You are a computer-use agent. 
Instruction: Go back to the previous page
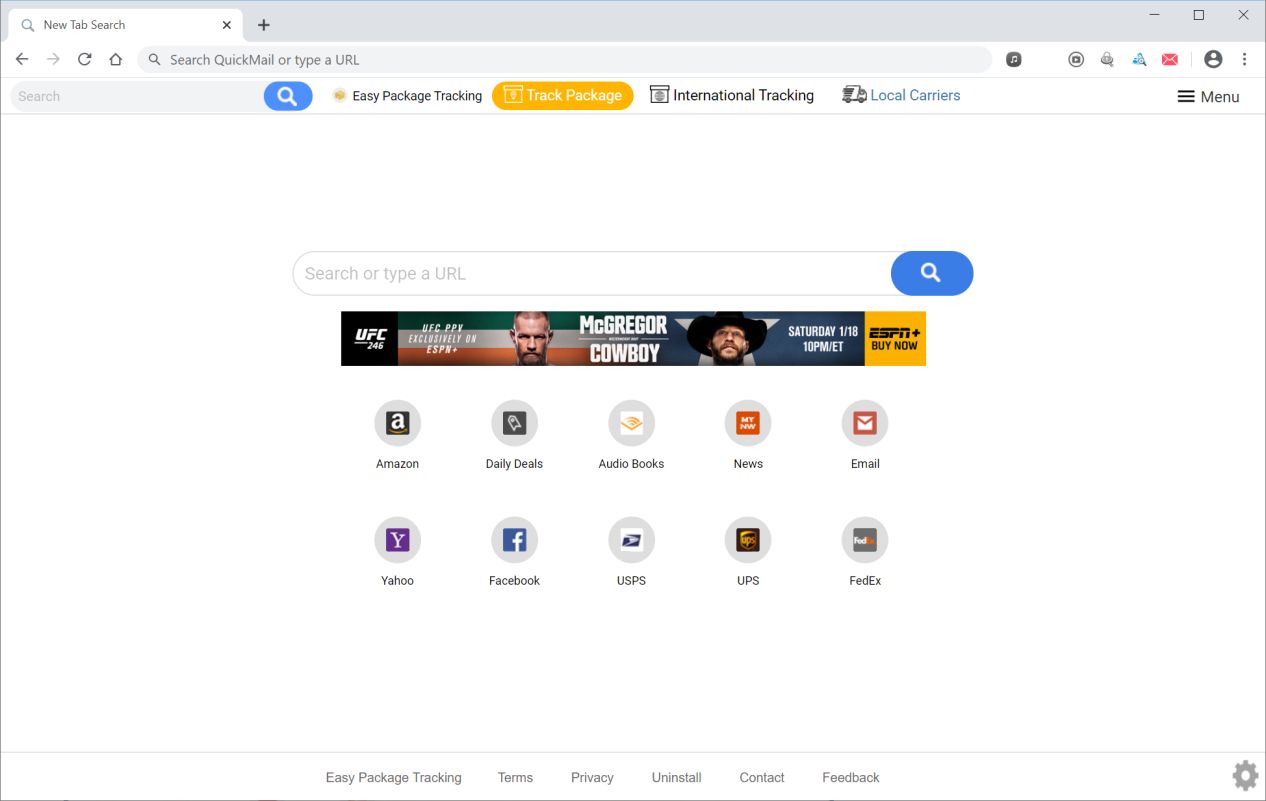pyautogui.click(x=22, y=59)
